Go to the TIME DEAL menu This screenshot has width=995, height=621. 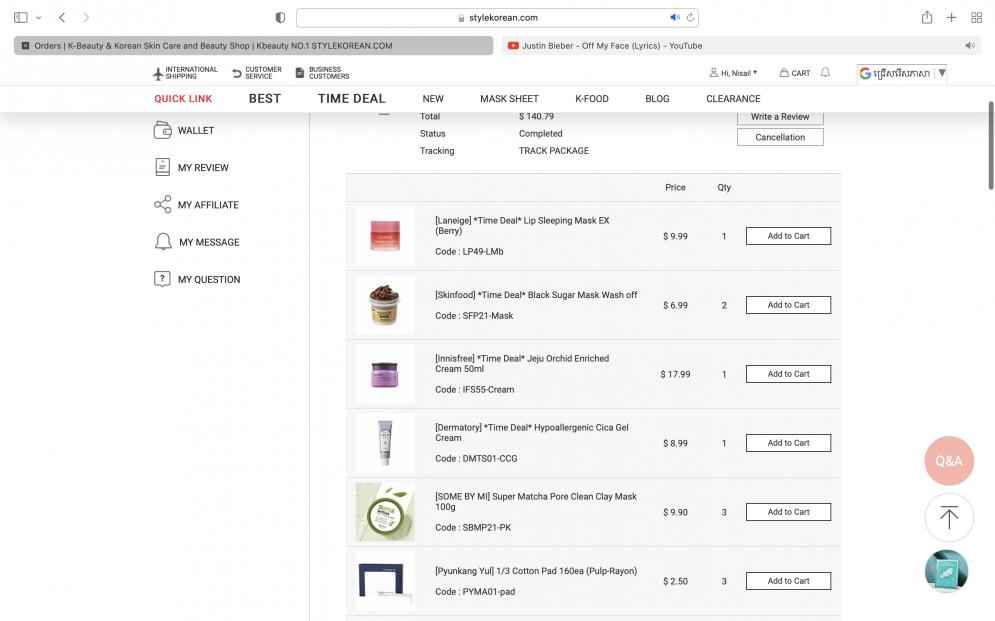[x=351, y=99]
